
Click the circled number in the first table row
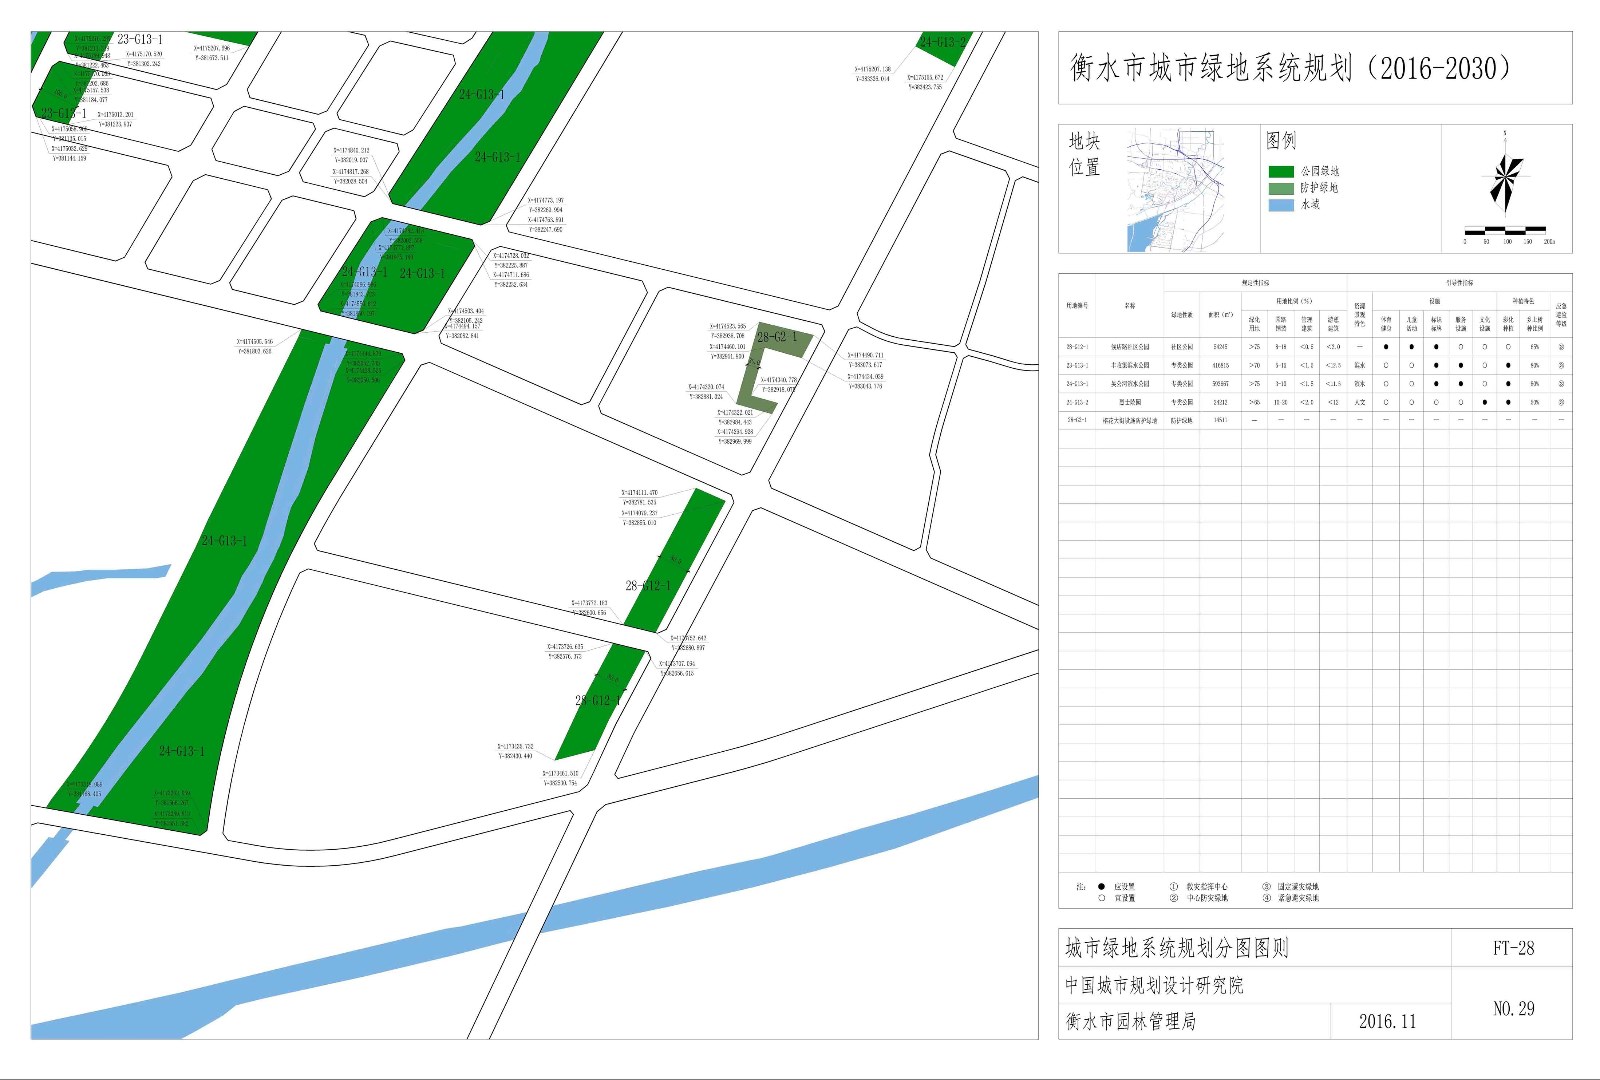1560,347
